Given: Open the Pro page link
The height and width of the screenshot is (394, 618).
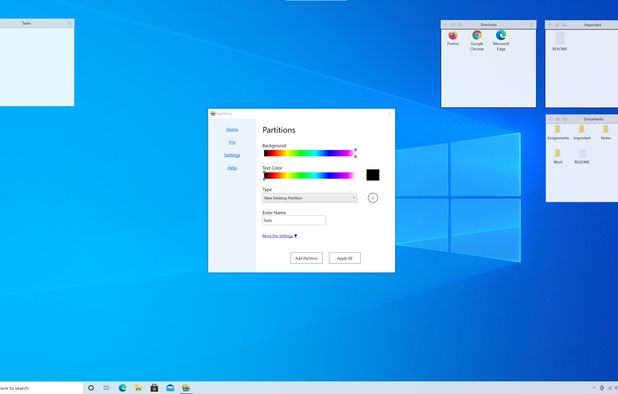Looking at the screenshot, I should click(x=232, y=142).
